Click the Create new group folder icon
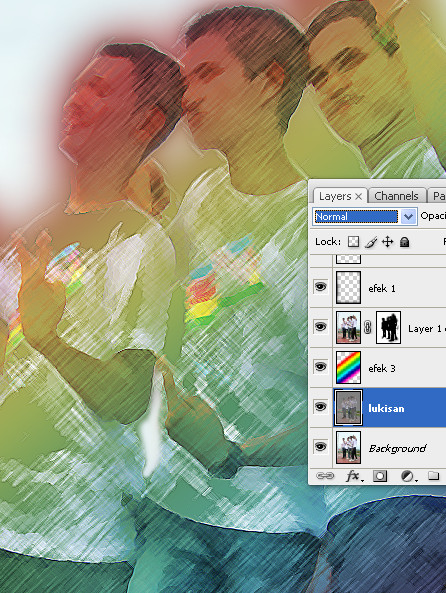Image resolution: width=446 pixels, height=593 pixels. click(x=434, y=475)
